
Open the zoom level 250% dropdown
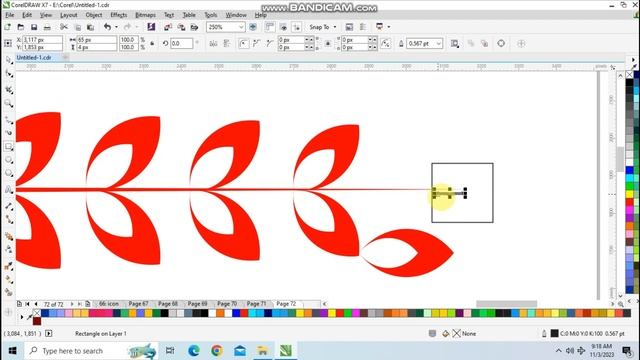pos(241,27)
